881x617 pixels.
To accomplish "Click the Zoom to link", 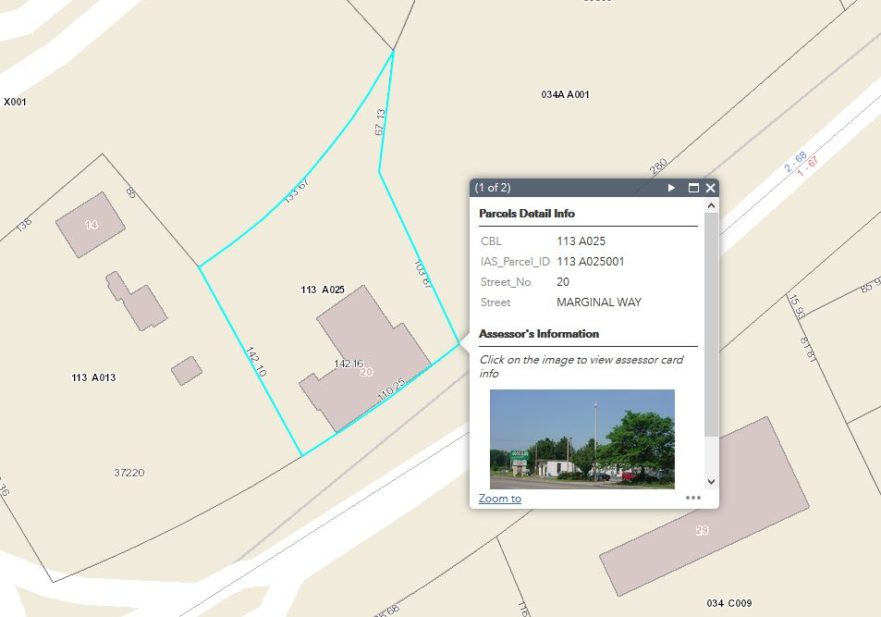I will 499,498.
